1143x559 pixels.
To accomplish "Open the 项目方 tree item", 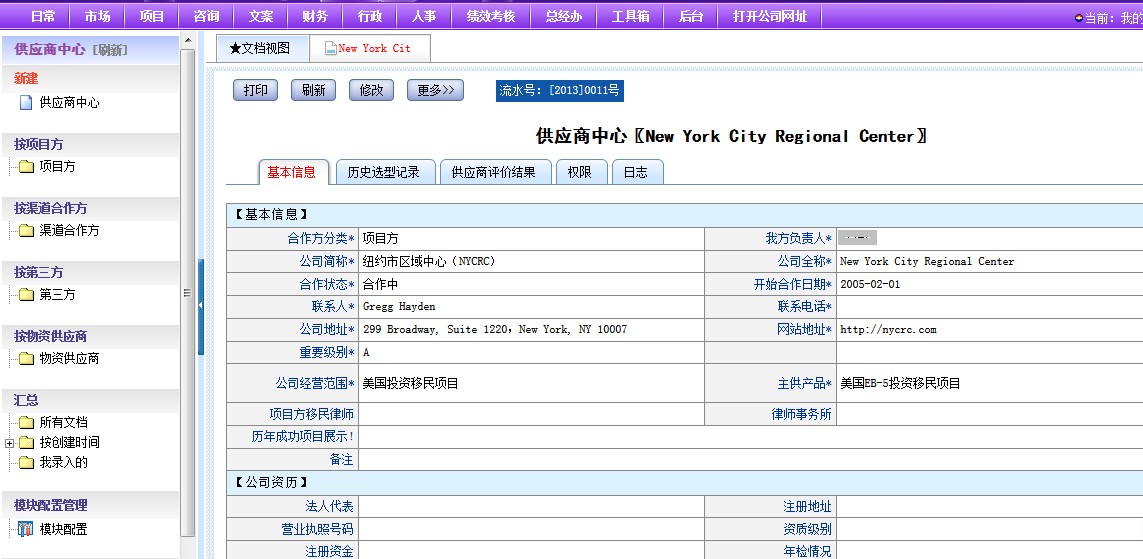I will tap(57, 167).
